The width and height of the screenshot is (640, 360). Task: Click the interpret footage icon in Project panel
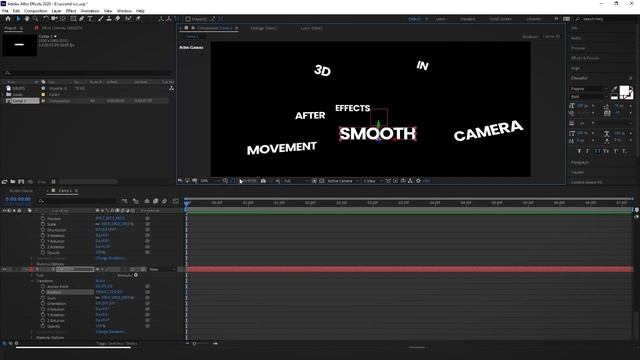pyautogui.click(x=4, y=182)
